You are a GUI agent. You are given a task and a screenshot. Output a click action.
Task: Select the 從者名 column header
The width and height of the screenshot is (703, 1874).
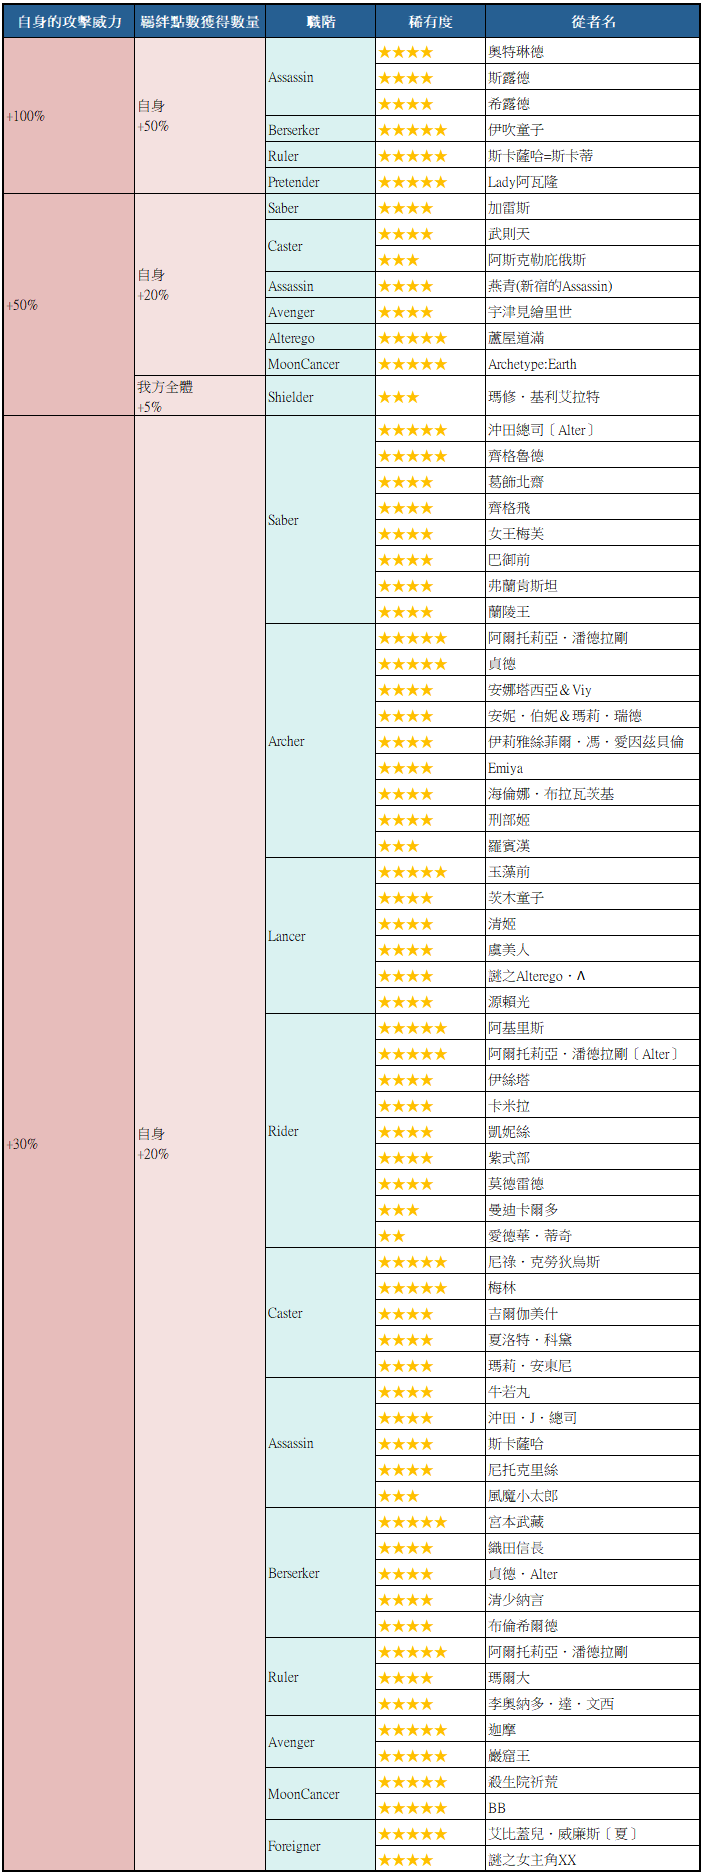point(592,21)
